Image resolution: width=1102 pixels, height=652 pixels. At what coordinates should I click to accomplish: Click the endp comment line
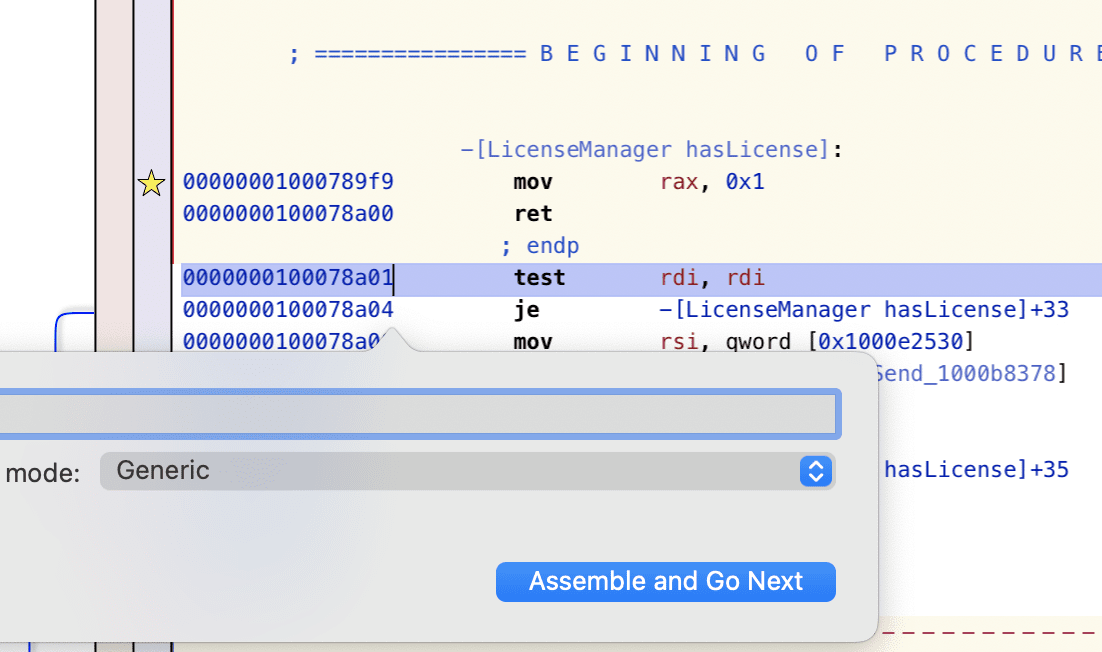pos(540,246)
